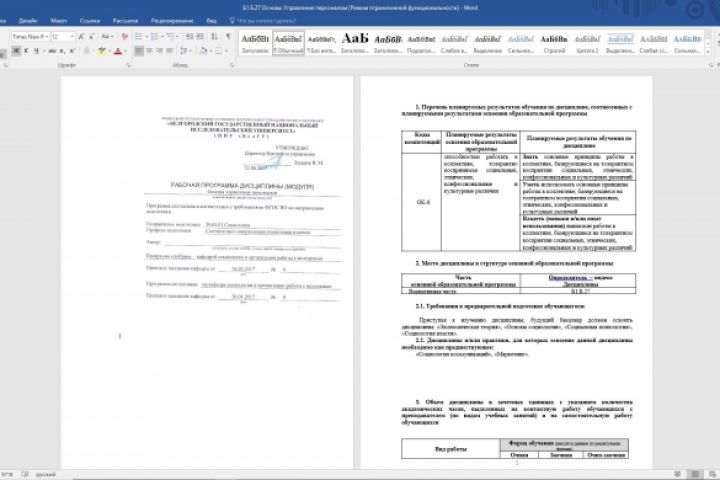Open the change case dropdown
This screenshot has height=480, width=720.
pos(107,36)
